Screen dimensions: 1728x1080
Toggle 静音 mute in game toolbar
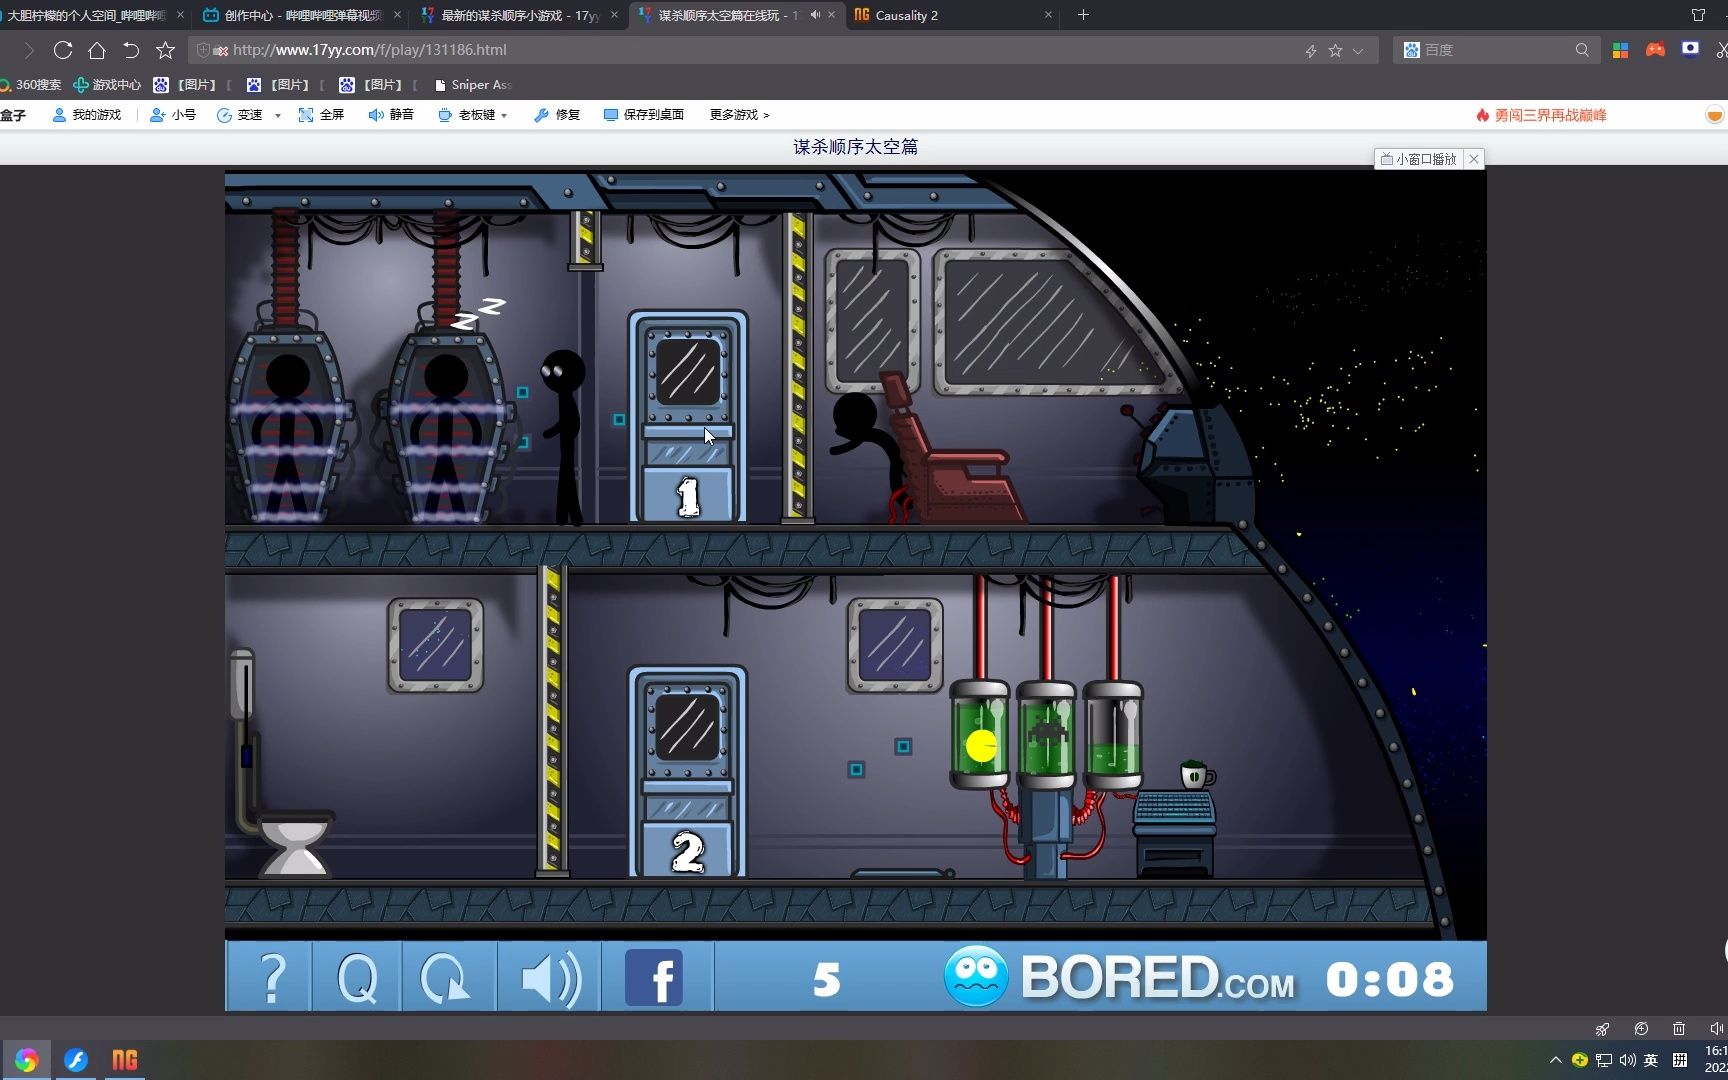click(x=391, y=115)
